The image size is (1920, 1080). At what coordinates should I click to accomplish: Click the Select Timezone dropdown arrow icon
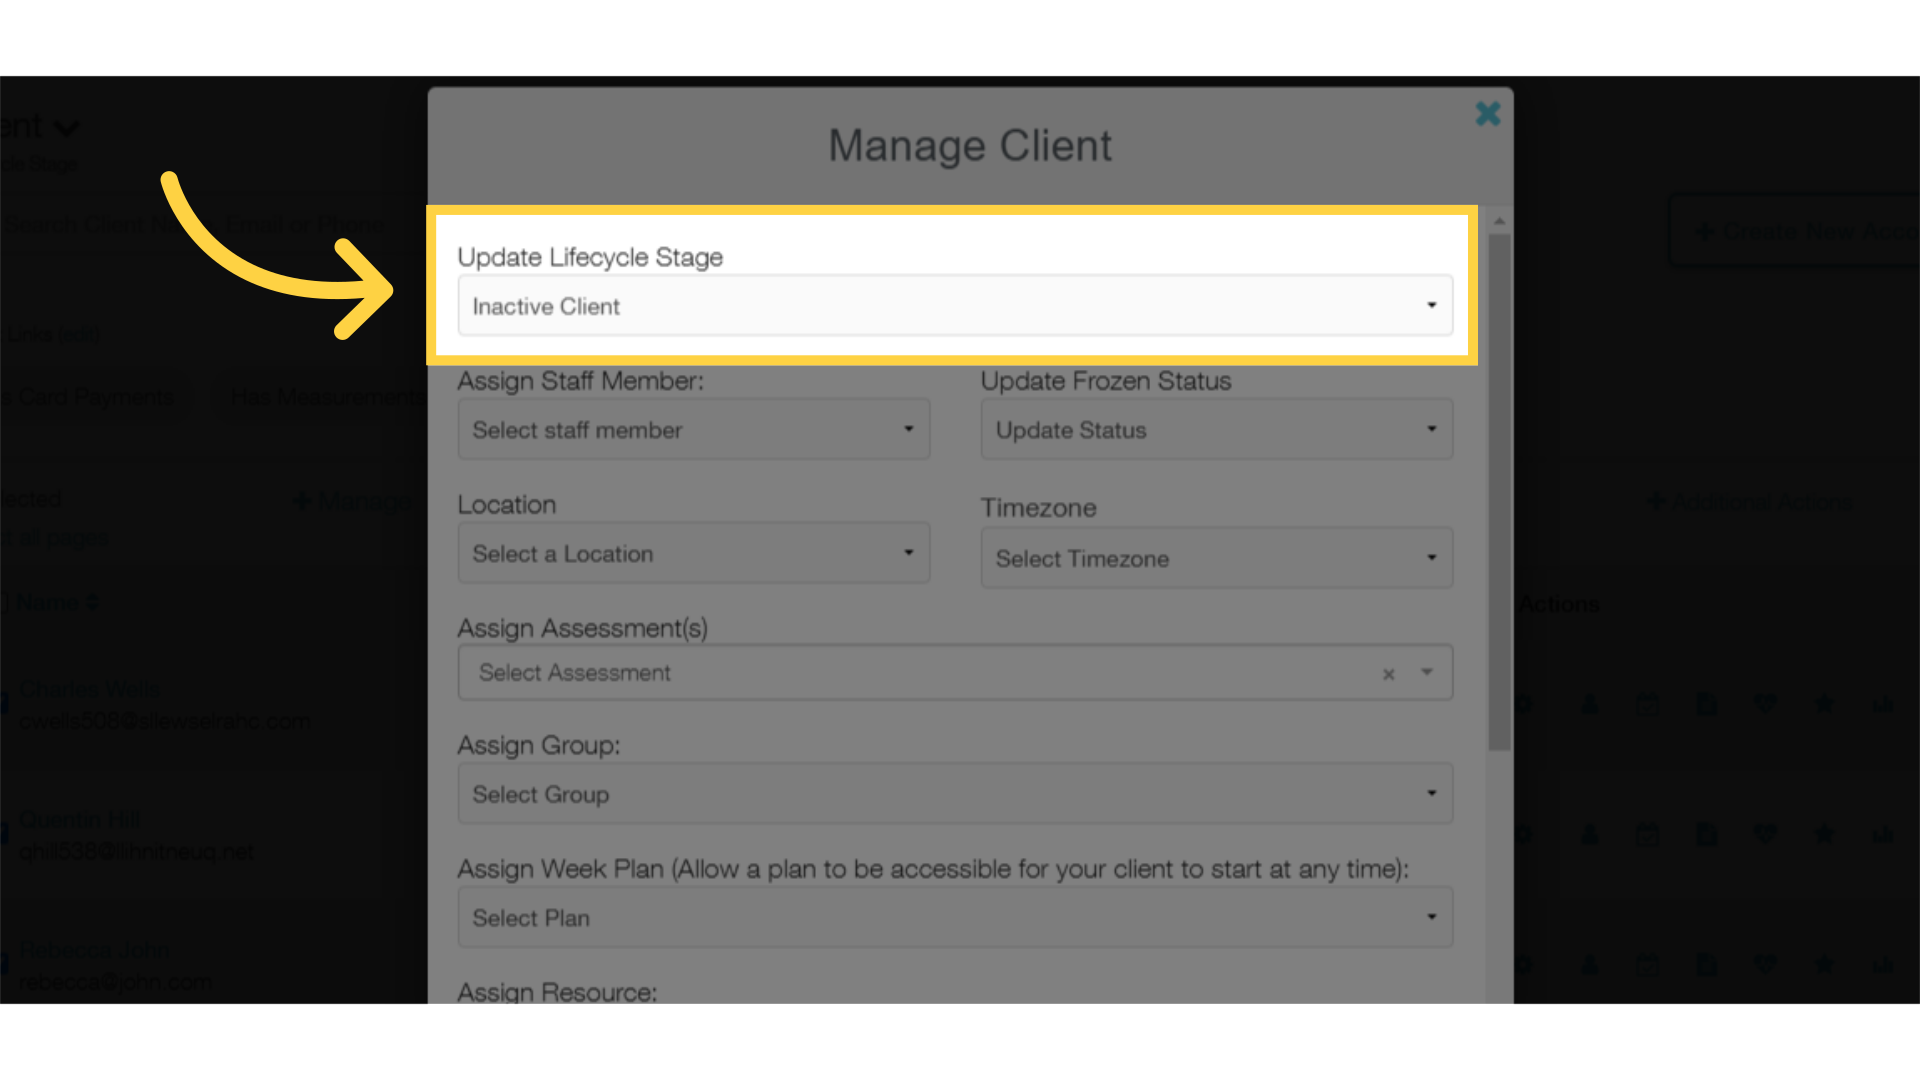[x=1431, y=556]
